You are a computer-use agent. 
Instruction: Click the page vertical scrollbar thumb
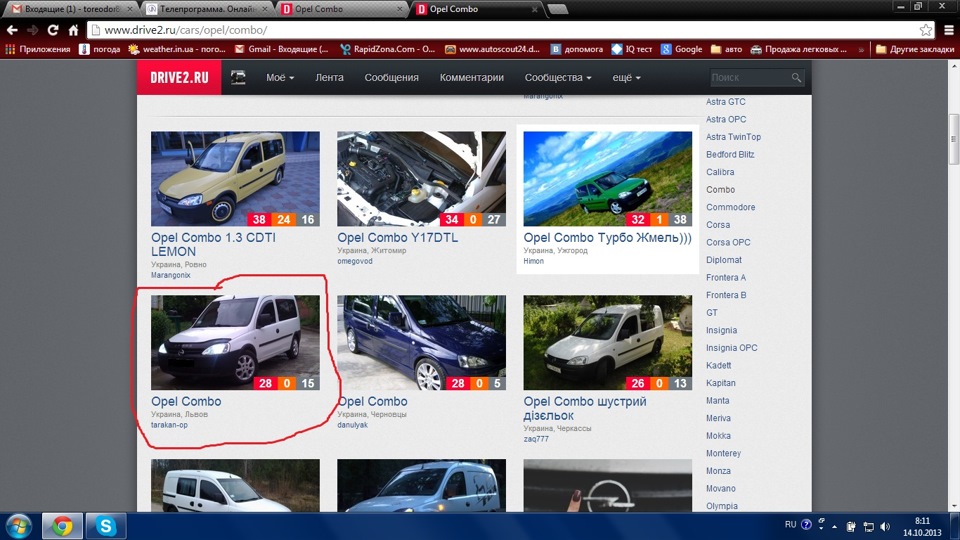[953, 140]
